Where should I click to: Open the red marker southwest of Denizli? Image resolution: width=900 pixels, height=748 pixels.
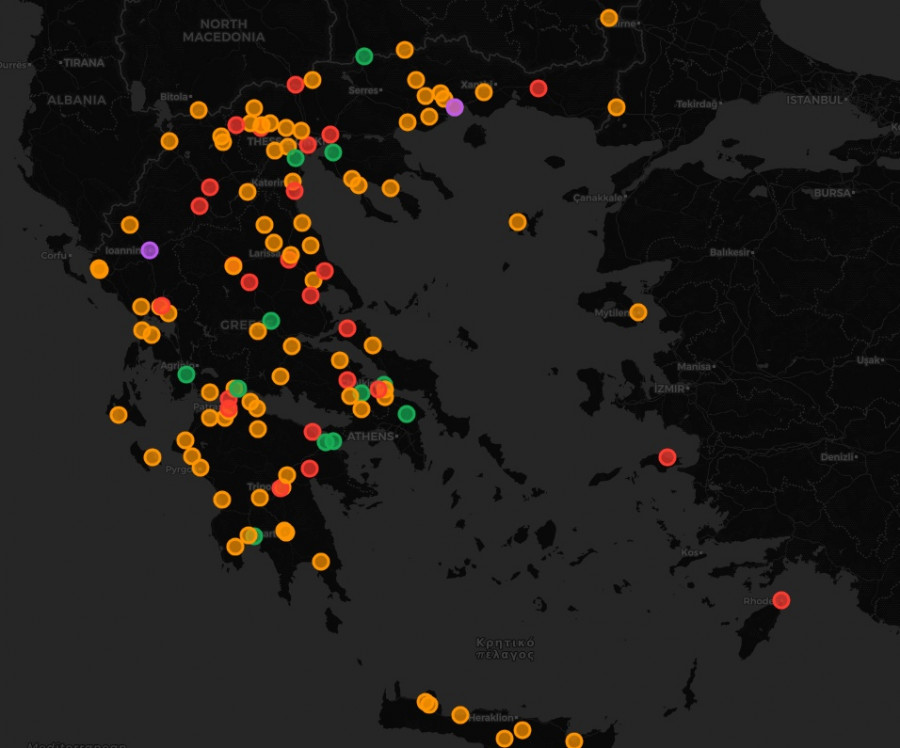tap(667, 457)
